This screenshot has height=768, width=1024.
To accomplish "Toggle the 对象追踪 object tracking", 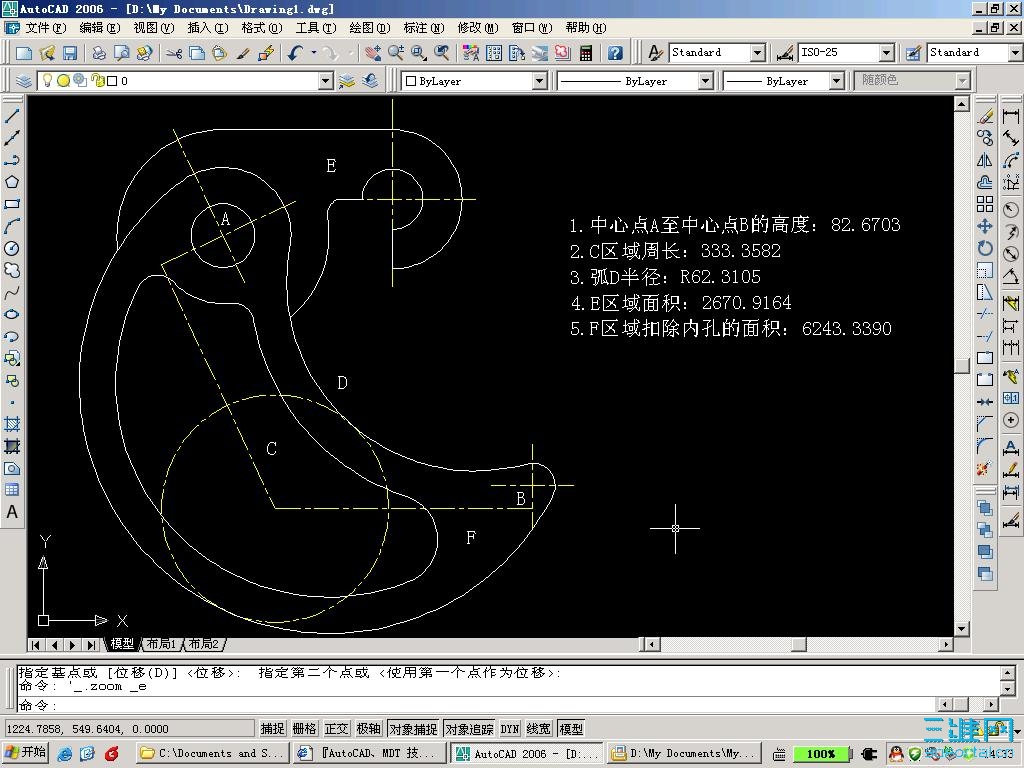I will [470, 729].
